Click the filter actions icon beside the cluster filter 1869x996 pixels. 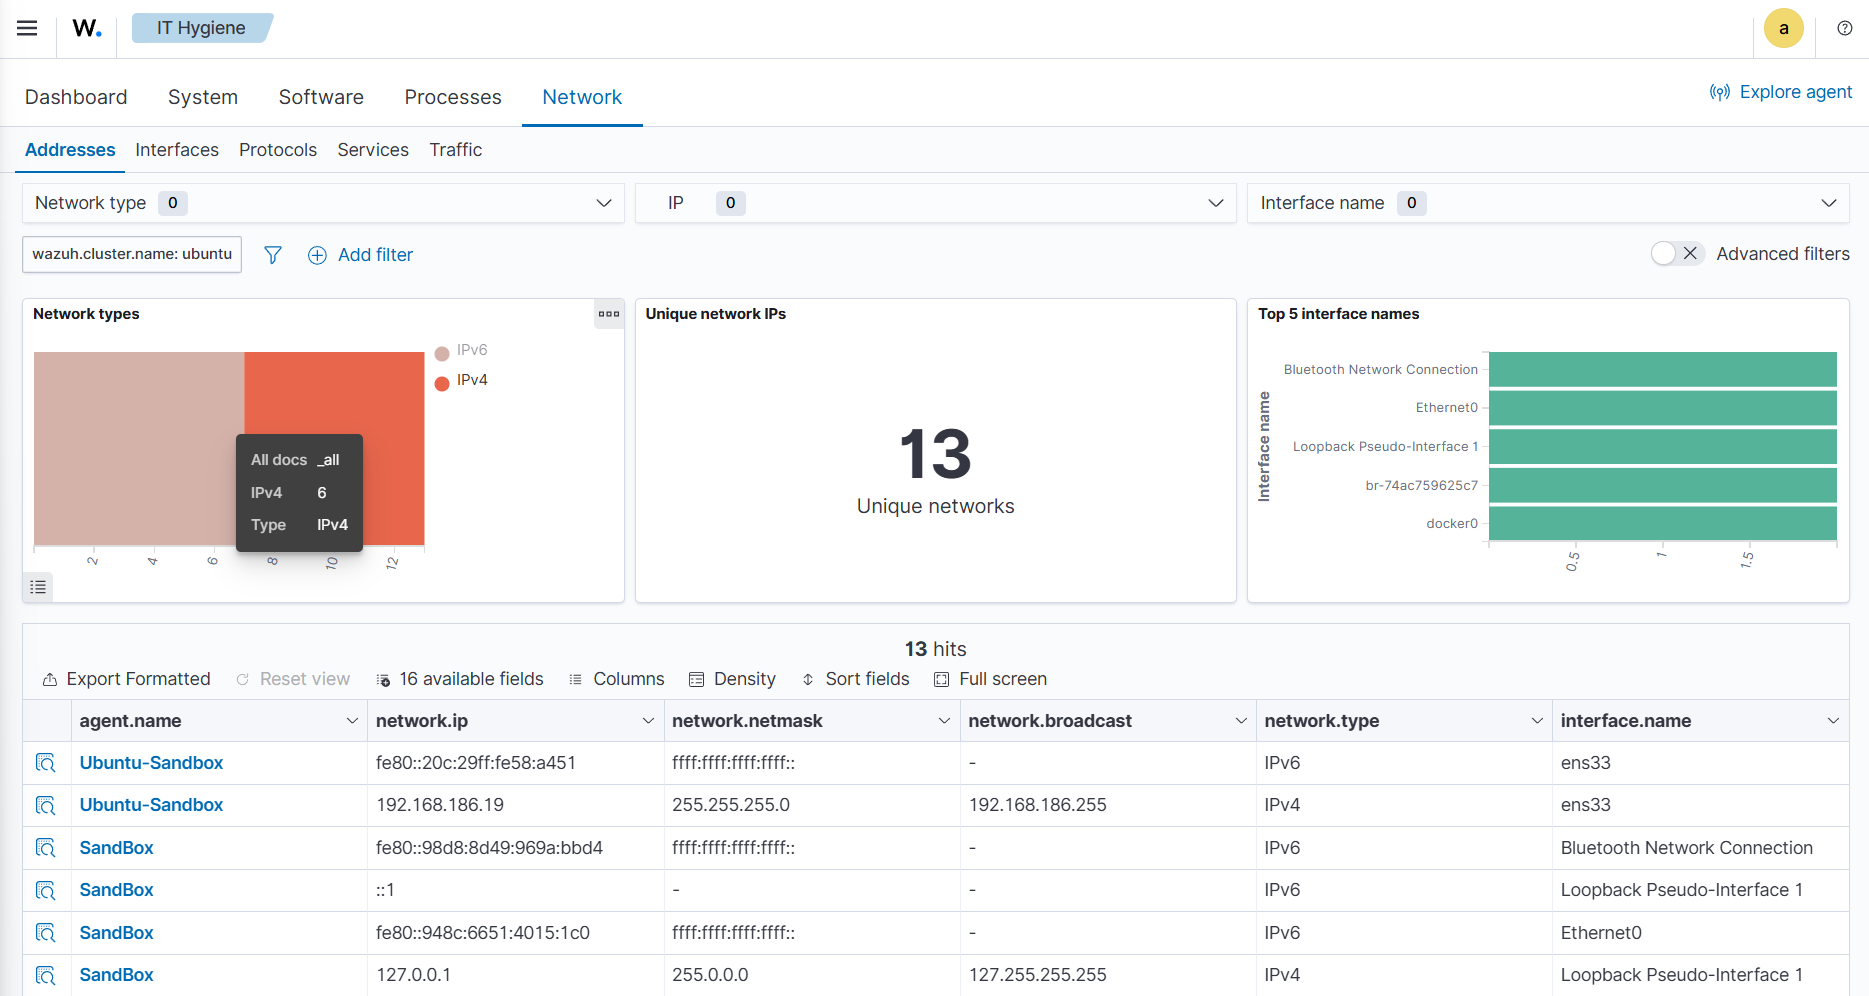click(272, 255)
